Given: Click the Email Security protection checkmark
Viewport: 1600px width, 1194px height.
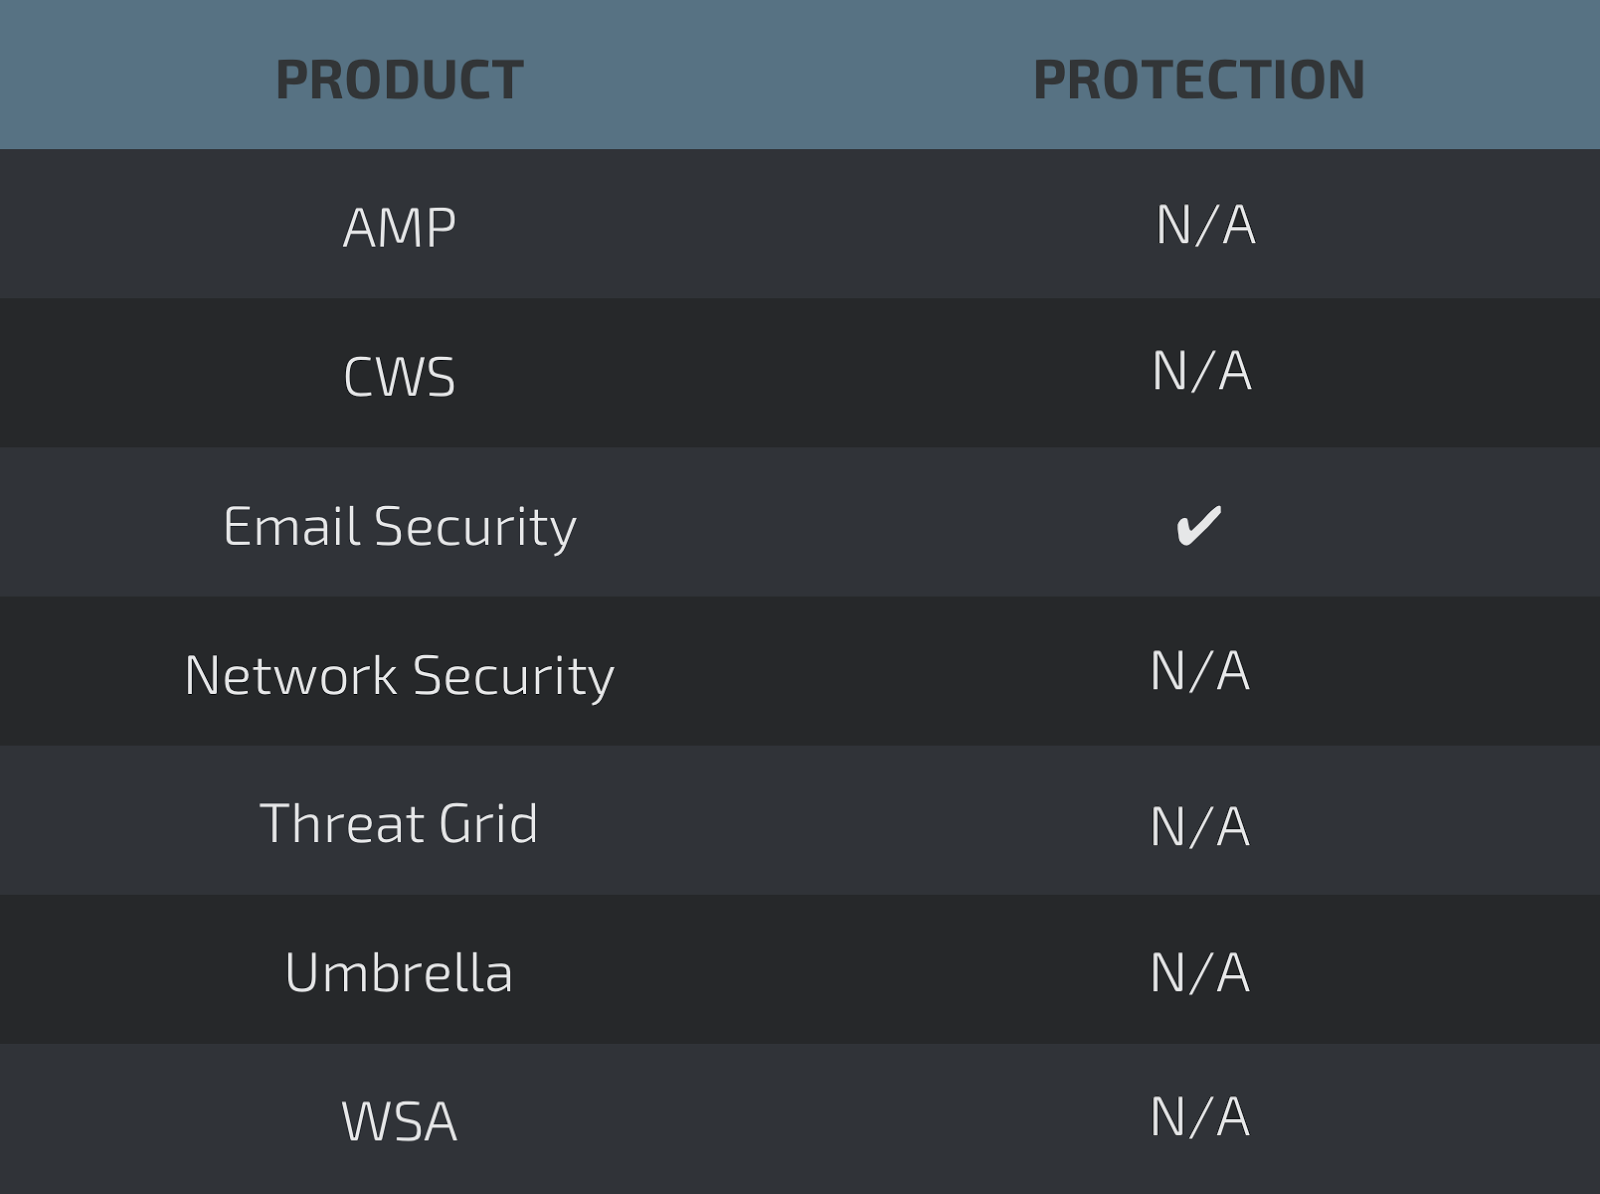Looking at the screenshot, I should (1198, 526).
